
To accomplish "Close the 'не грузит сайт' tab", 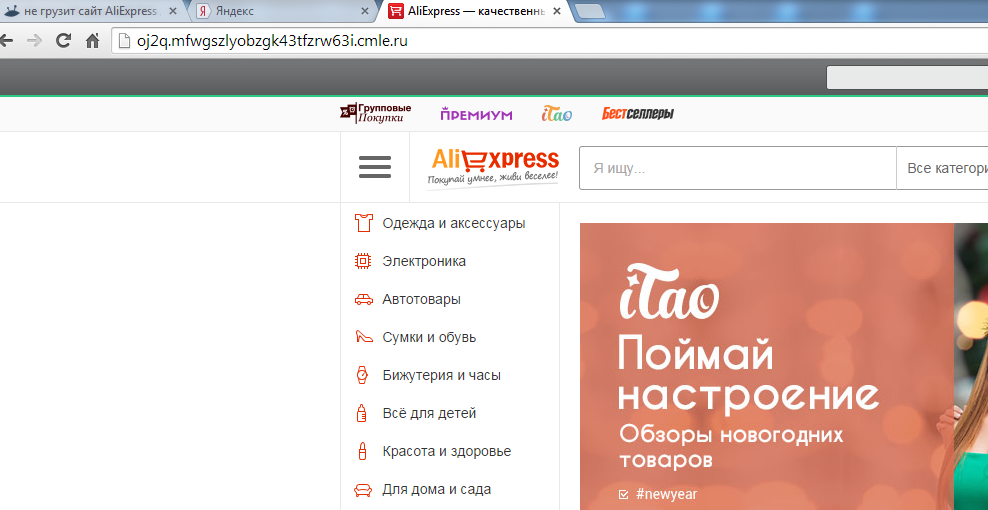I will (x=173, y=11).
